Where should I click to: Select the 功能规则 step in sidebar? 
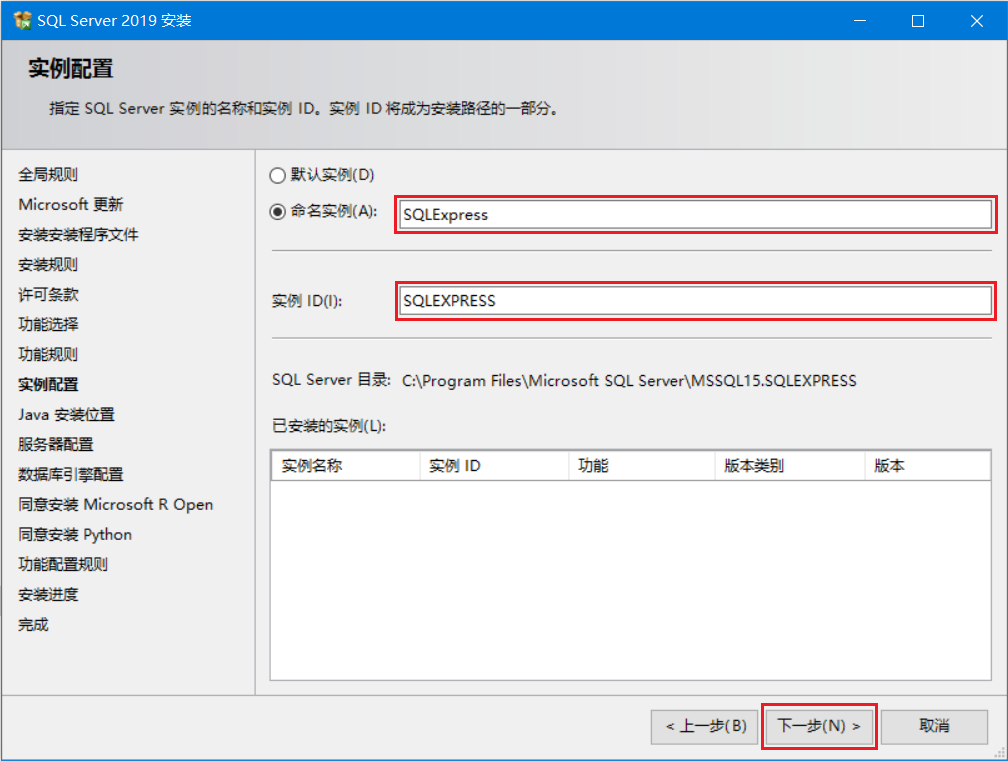48,355
